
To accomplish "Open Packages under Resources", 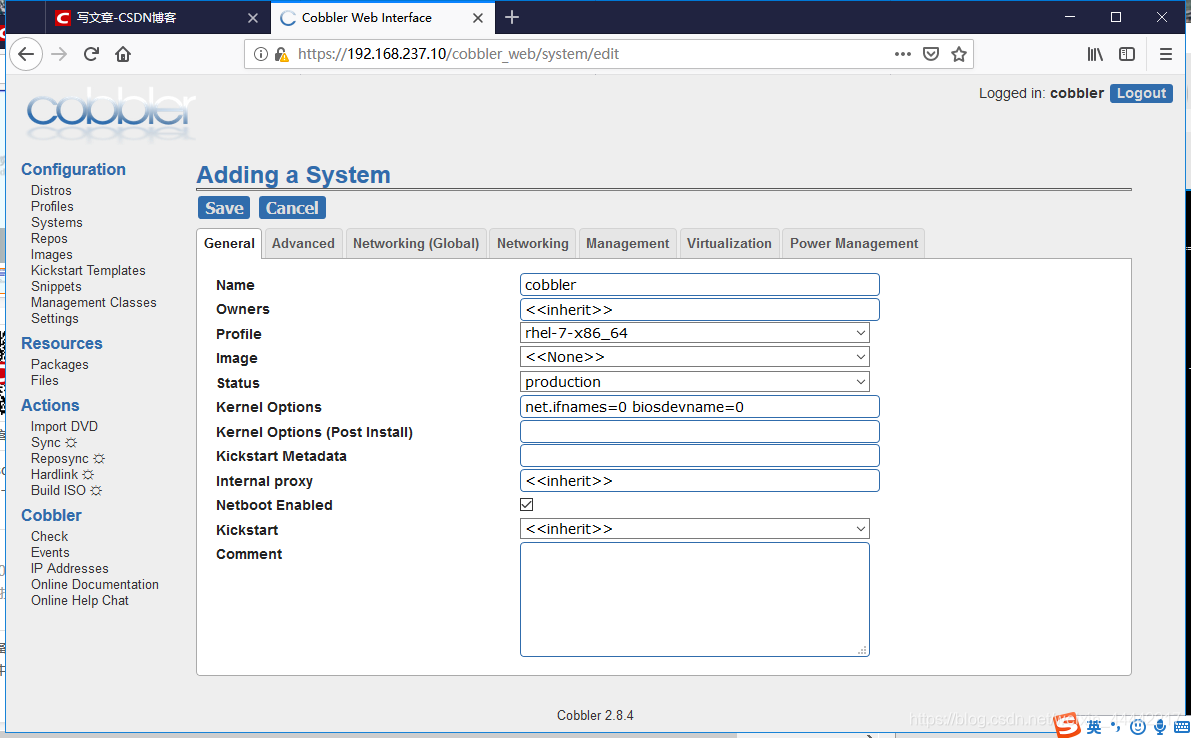I will tap(59, 364).
